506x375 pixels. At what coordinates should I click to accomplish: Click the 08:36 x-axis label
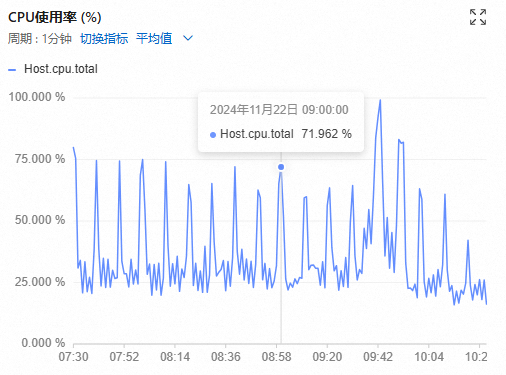tap(226, 357)
